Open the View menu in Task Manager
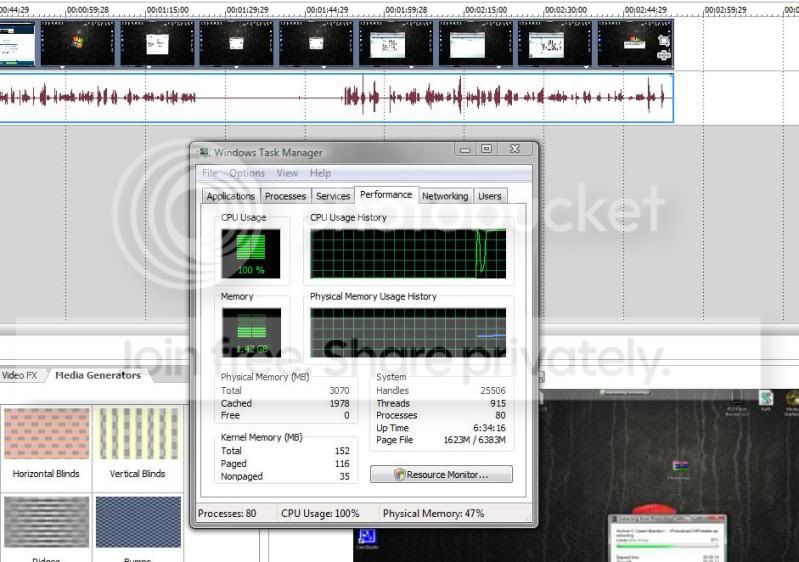The image size is (799, 562). [287, 173]
